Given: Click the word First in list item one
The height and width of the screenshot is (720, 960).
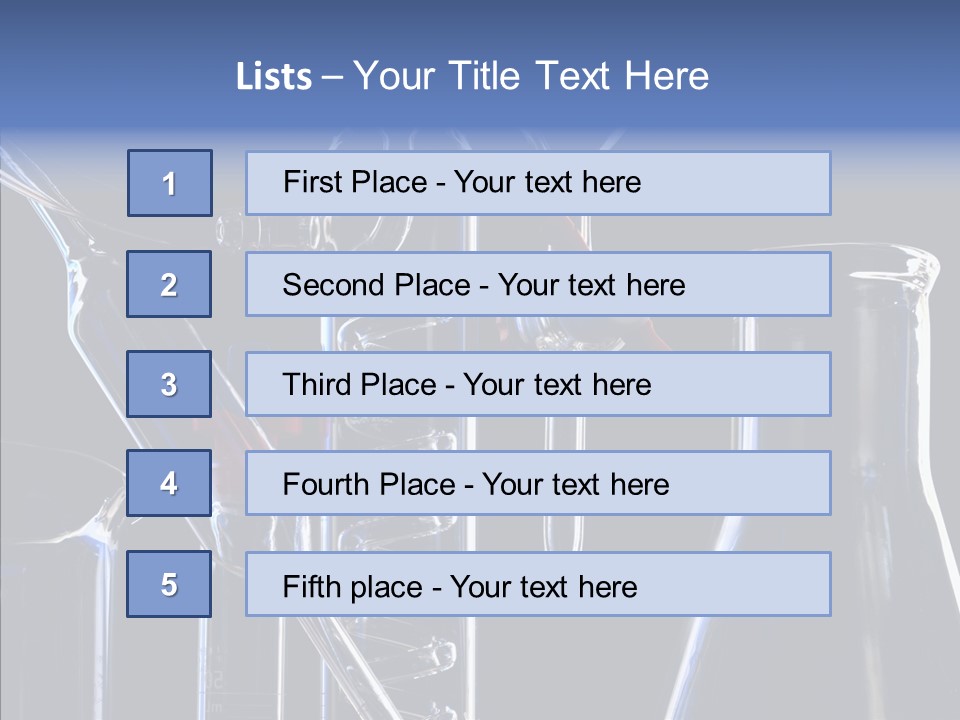Looking at the screenshot, I should point(312,182).
